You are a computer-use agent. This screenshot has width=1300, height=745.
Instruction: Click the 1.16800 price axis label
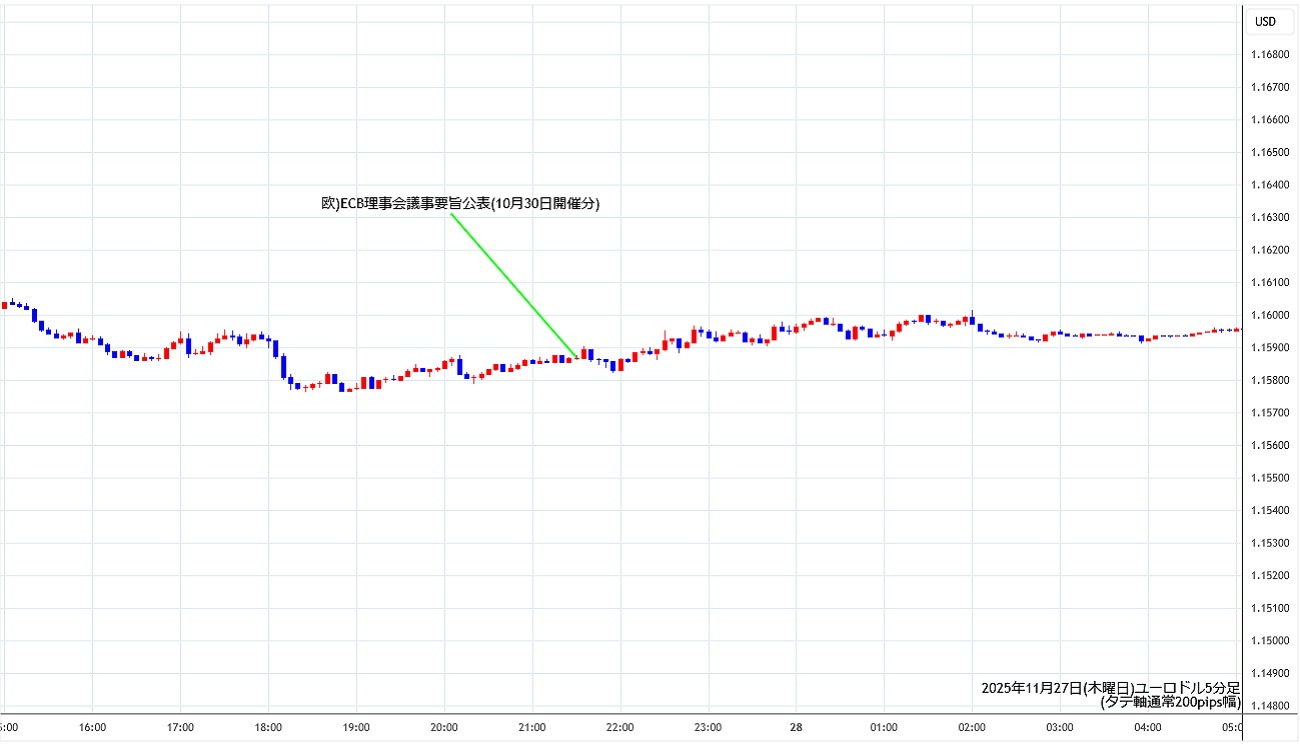pos(1269,54)
